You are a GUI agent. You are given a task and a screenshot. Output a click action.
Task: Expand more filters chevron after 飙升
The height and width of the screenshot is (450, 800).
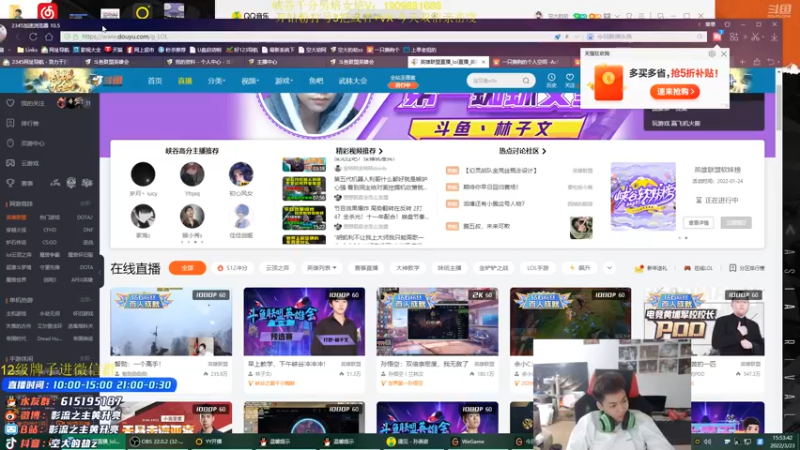click(x=609, y=268)
